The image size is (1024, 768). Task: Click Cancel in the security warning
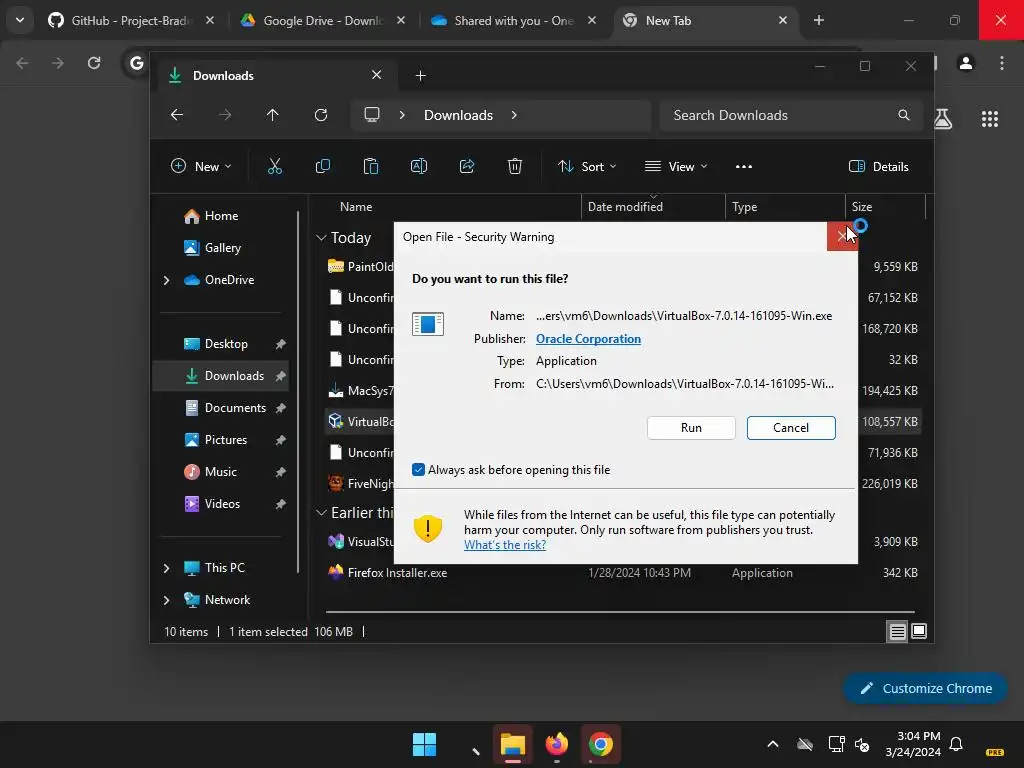click(x=791, y=428)
